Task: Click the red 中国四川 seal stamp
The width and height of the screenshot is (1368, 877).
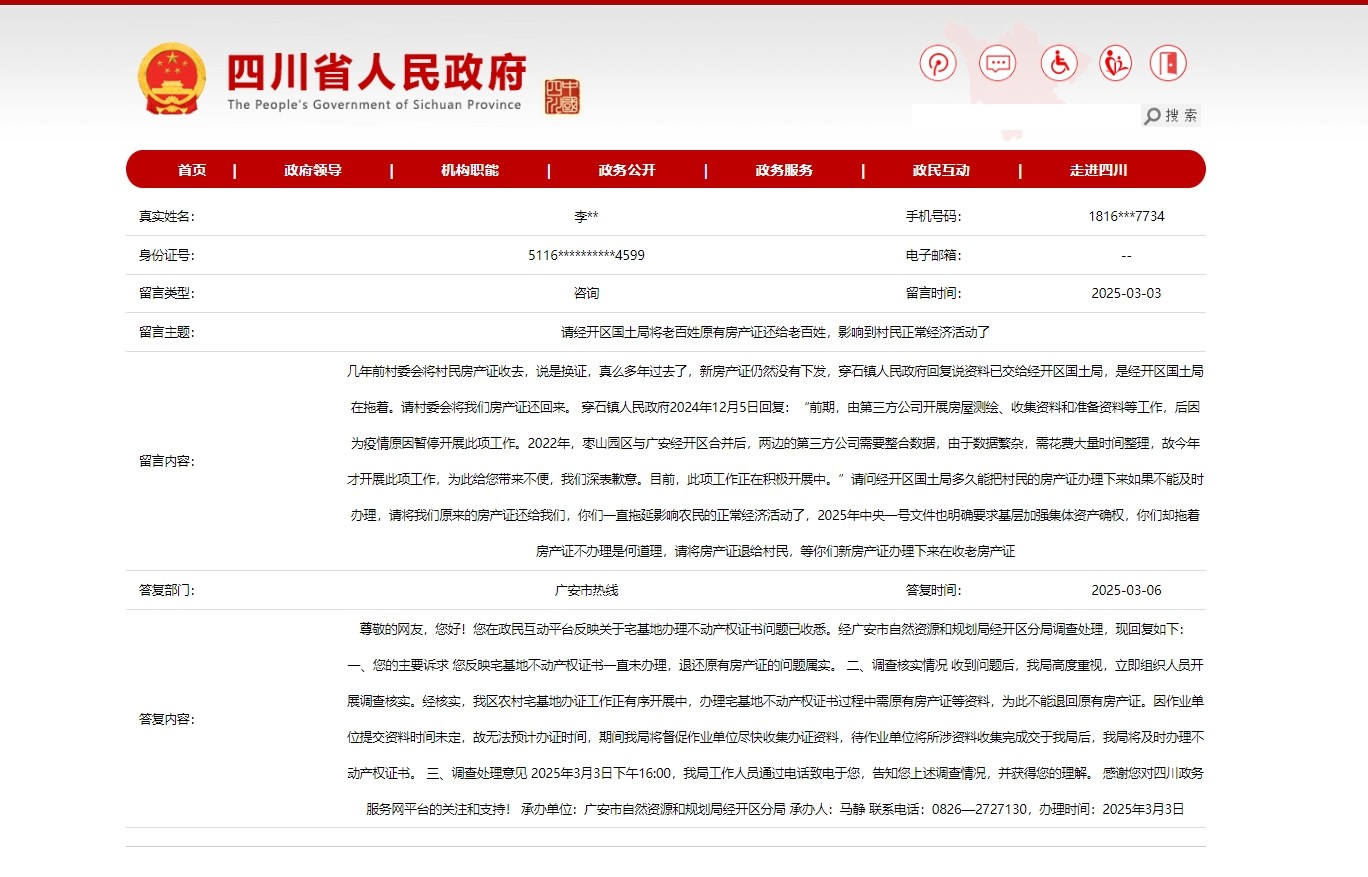Action: (x=562, y=97)
